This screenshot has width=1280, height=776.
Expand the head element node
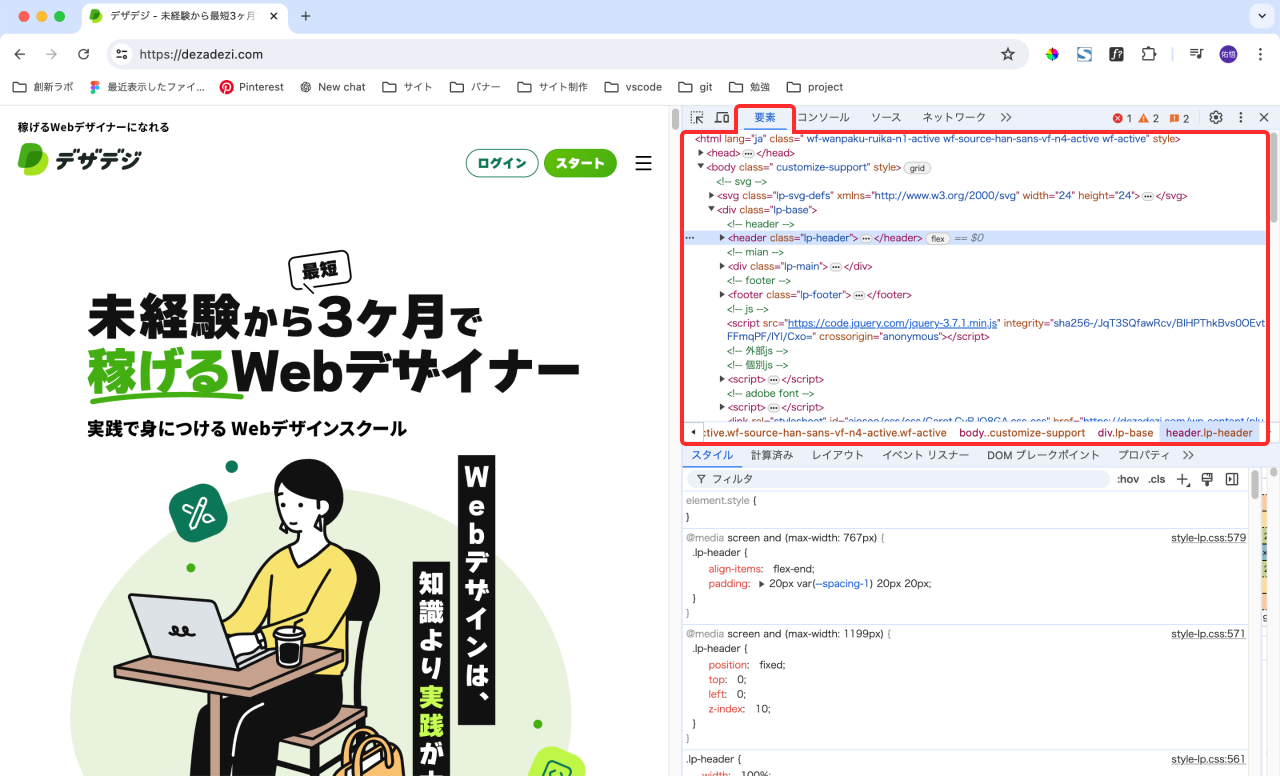[701, 153]
